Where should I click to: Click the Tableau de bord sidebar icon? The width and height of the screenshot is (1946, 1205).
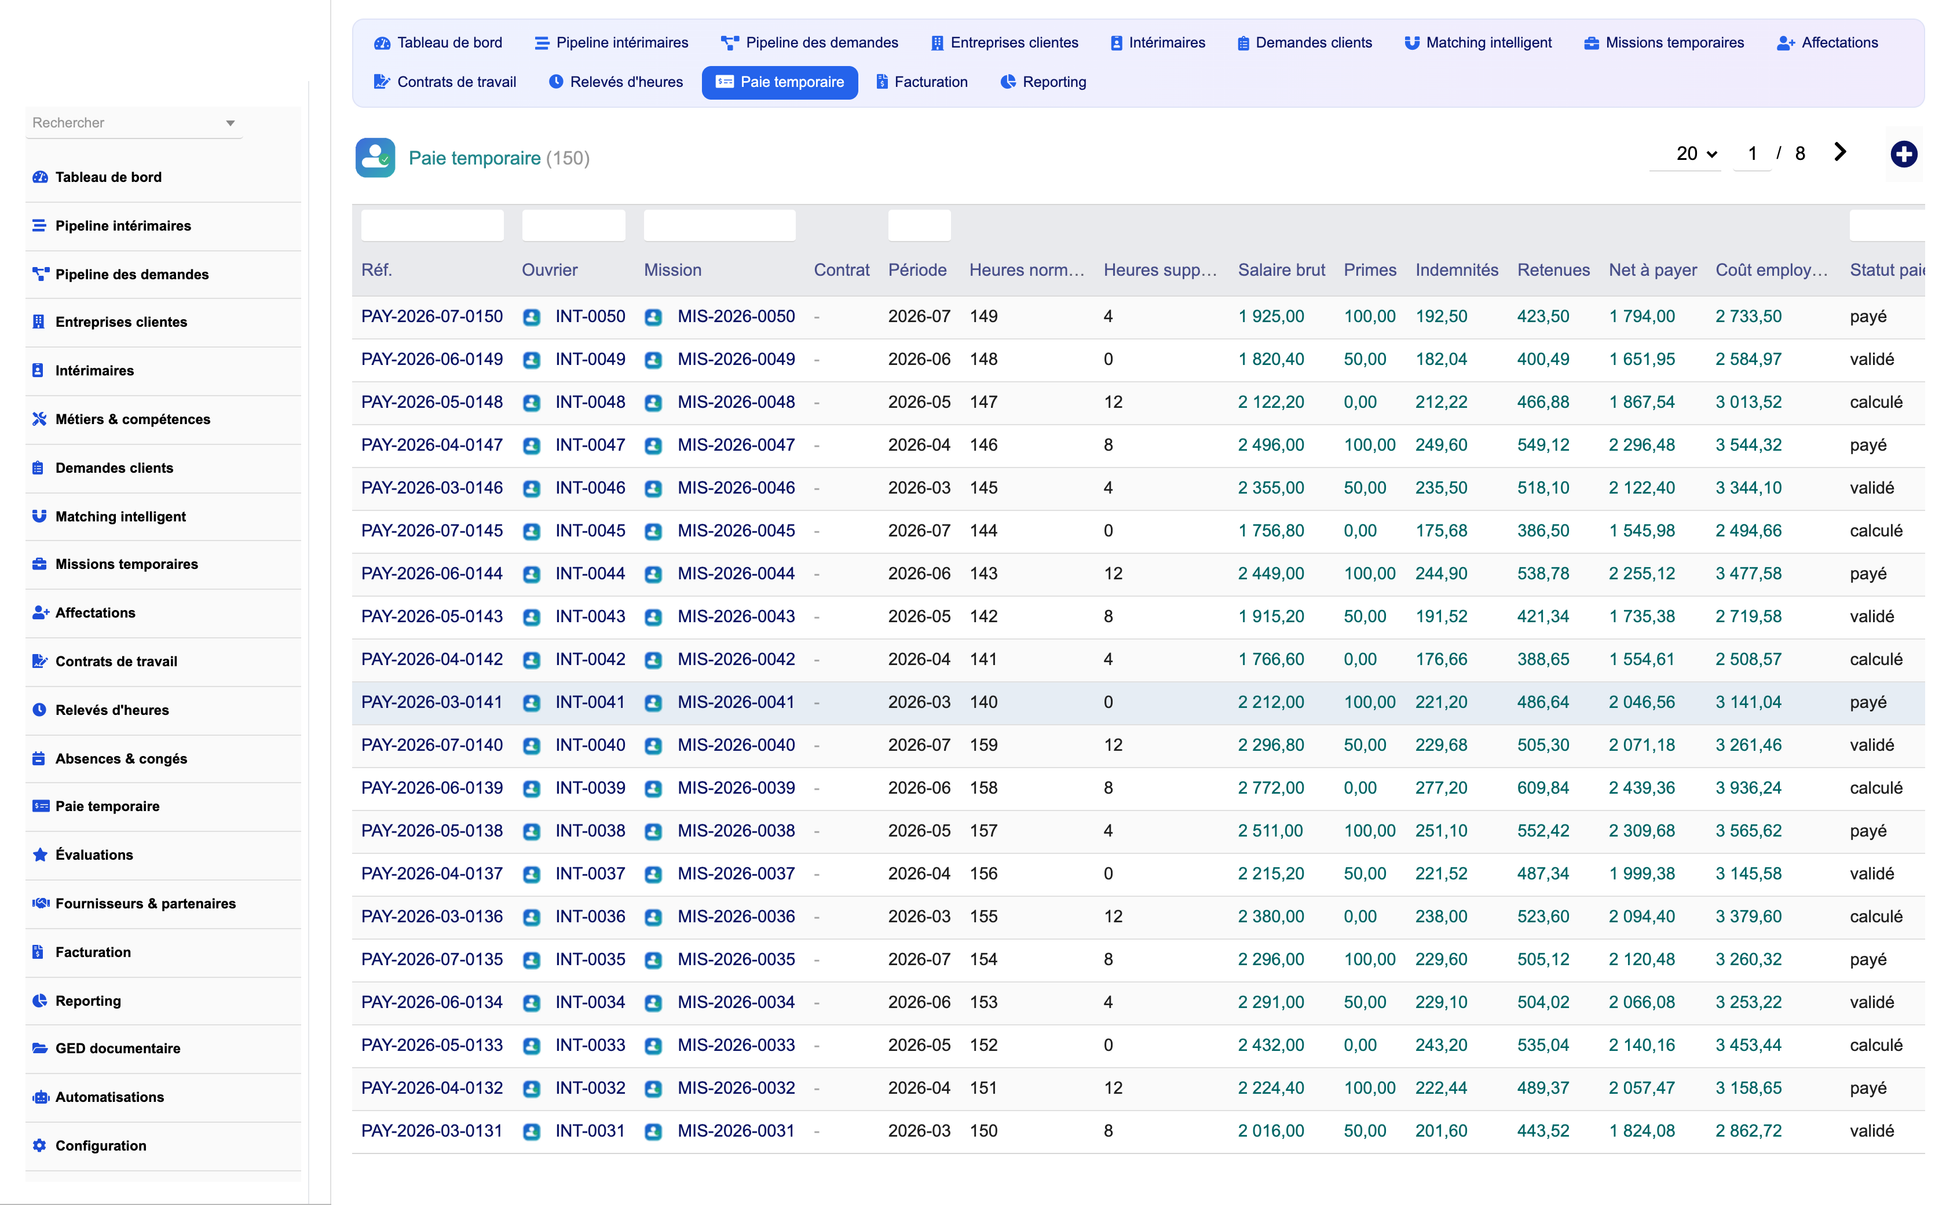[40, 177]
